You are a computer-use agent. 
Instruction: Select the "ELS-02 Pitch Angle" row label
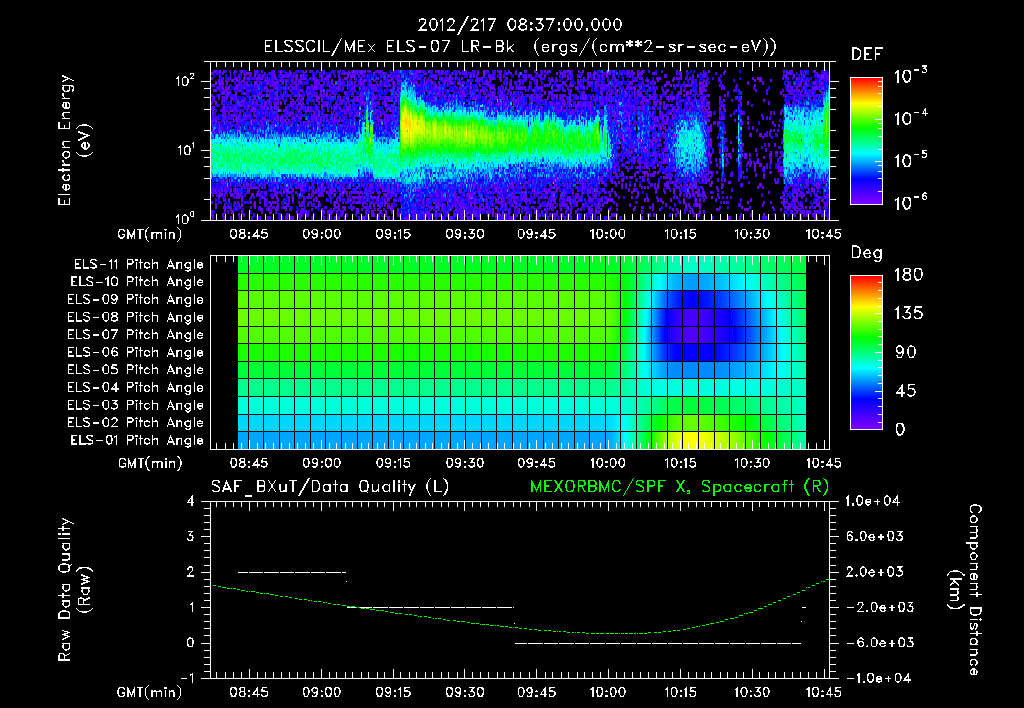136,423
